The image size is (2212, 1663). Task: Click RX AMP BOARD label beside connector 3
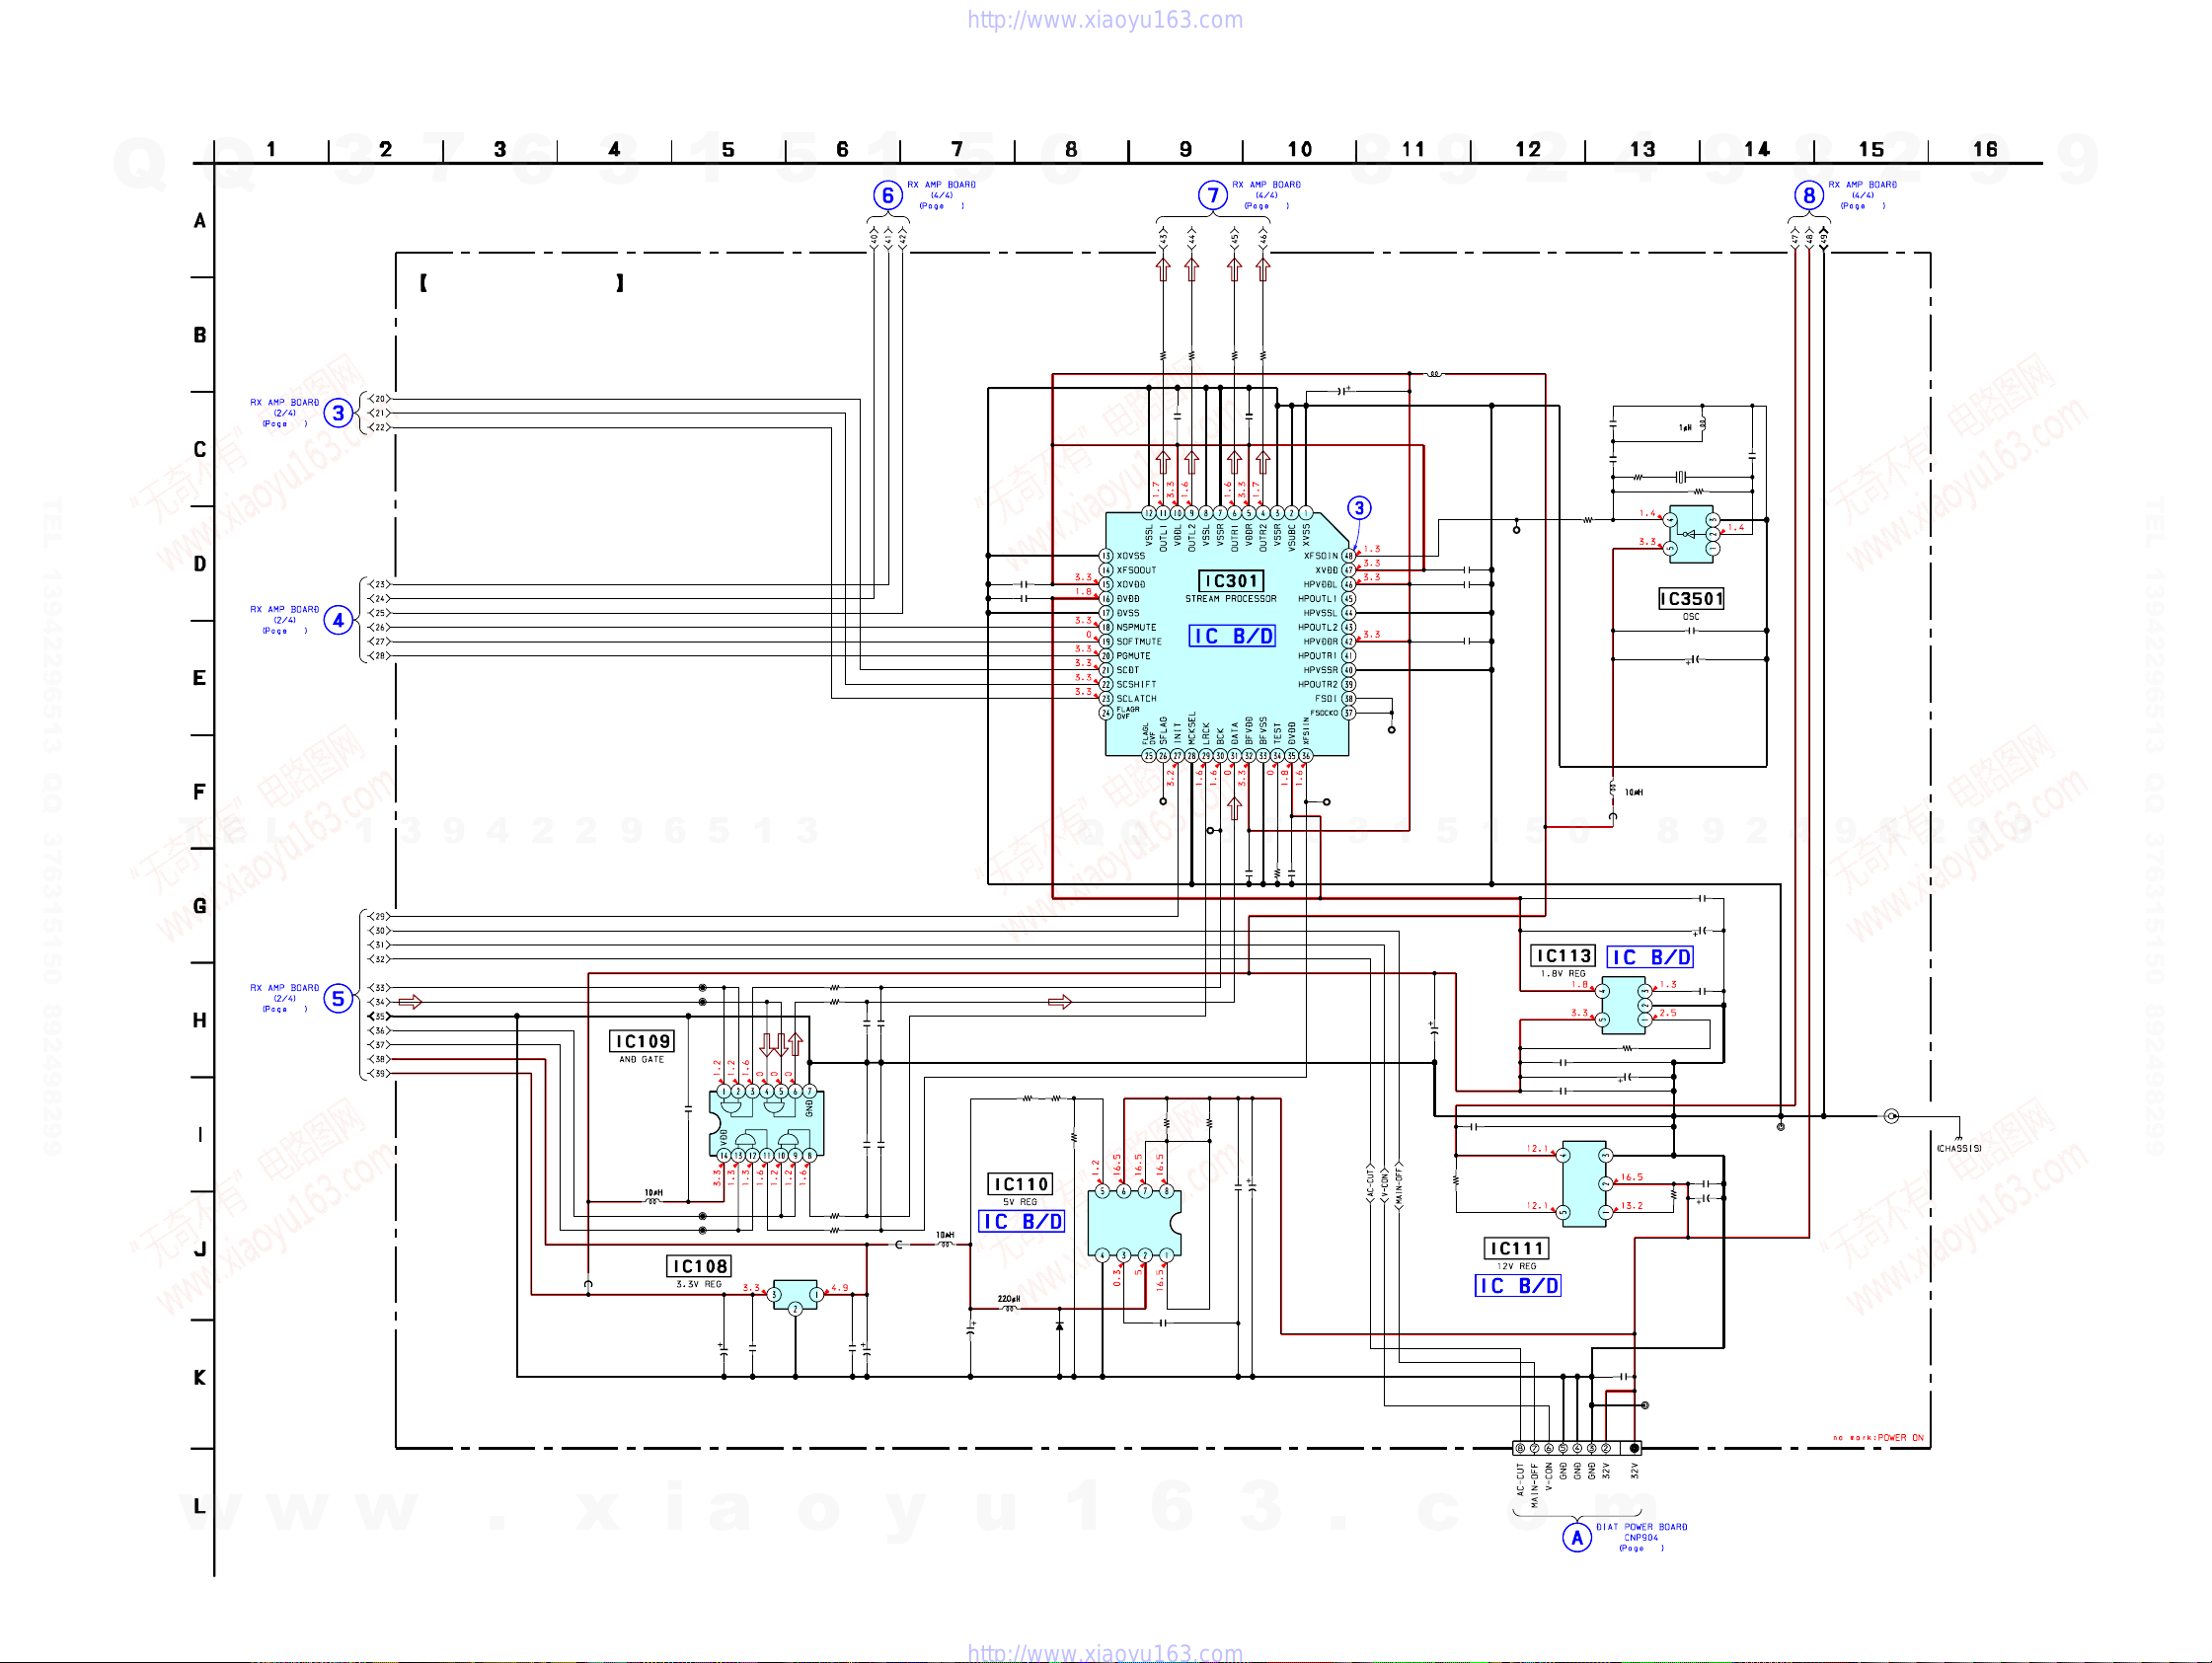(285, 402)
